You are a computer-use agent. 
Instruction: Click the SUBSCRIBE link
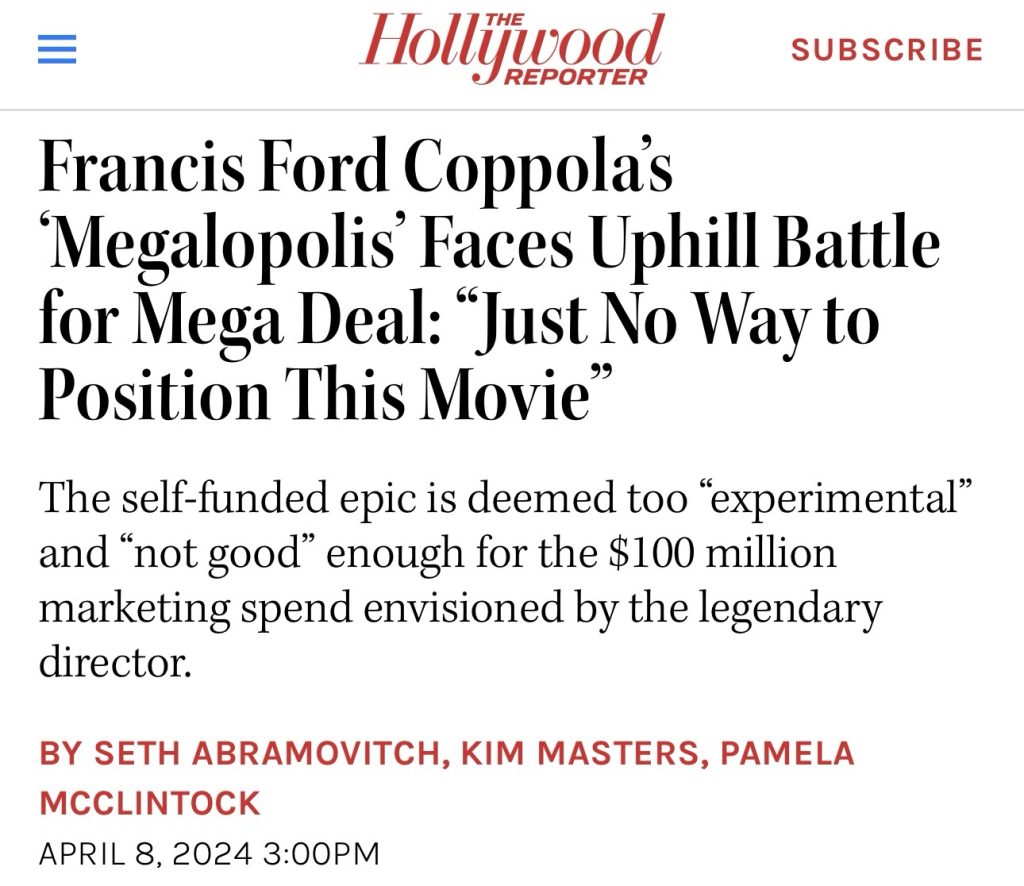coord(887,50)
